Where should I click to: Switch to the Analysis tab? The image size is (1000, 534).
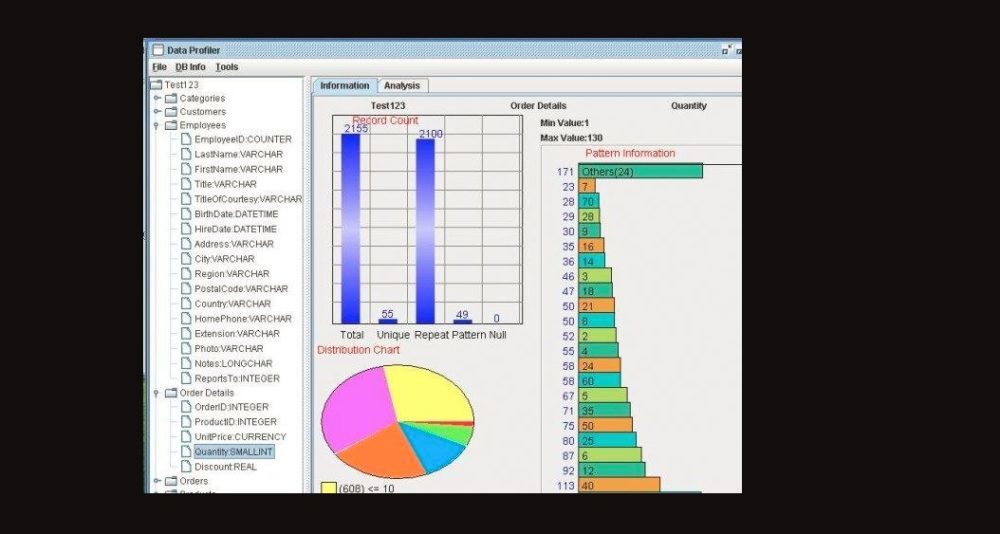[402, 86]
